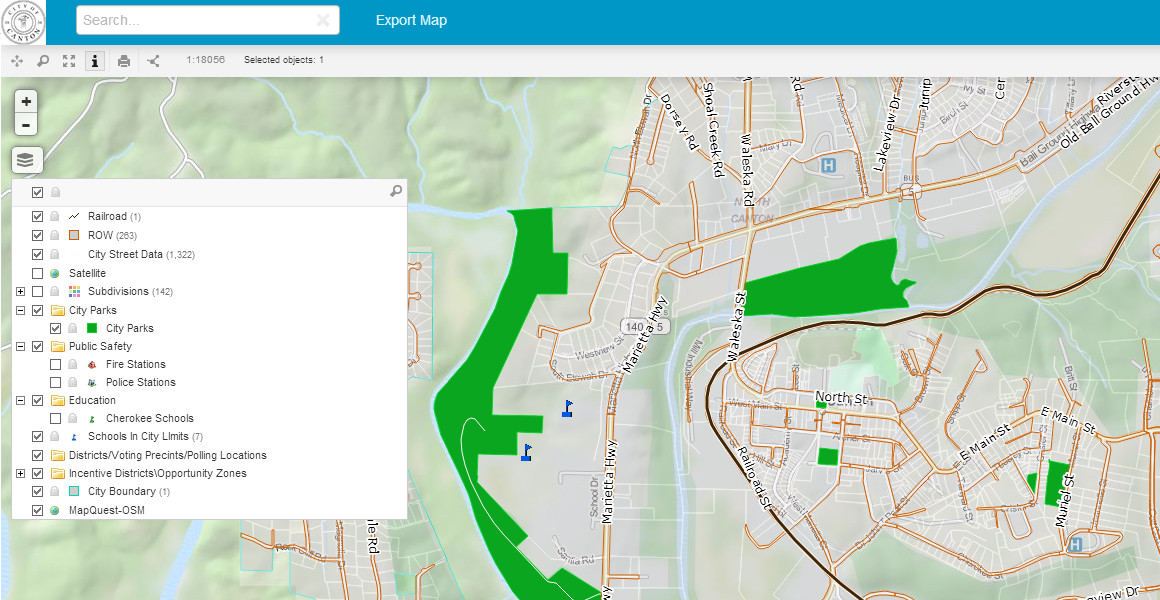
Task: Select the pan tool in the toolbar
Action: [16, 60]
